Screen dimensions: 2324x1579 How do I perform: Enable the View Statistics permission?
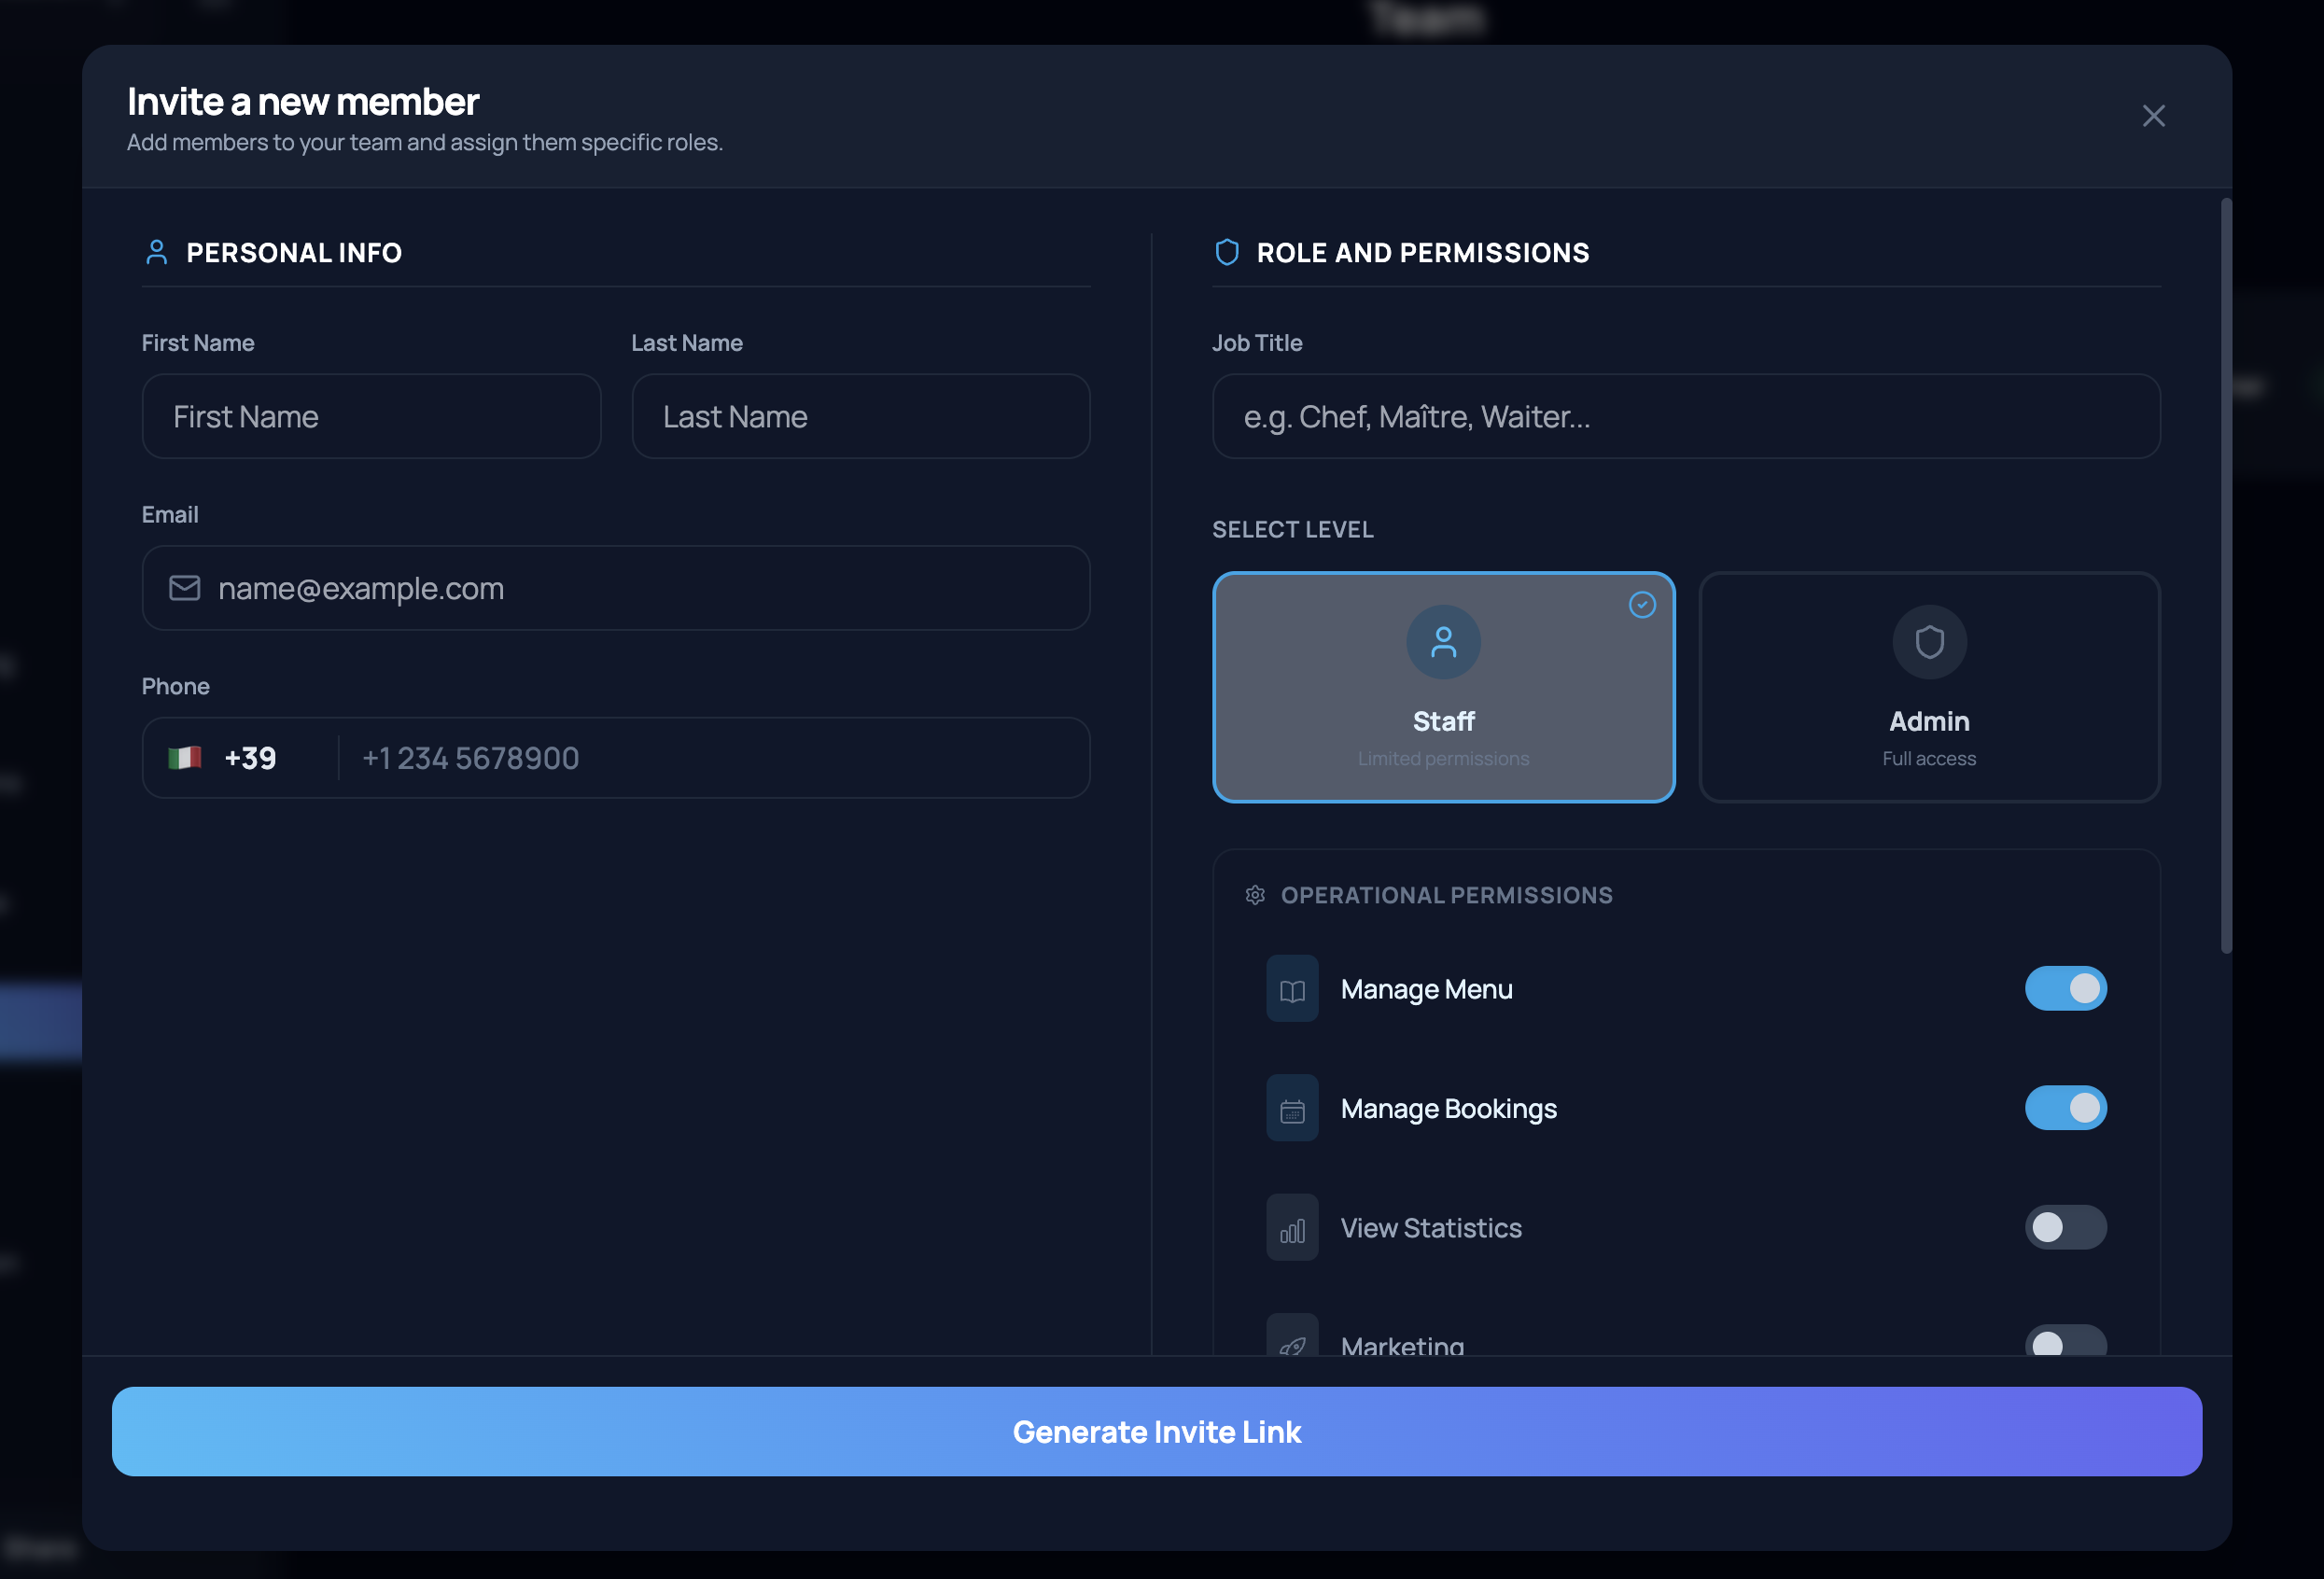tap(2066, 1227)
